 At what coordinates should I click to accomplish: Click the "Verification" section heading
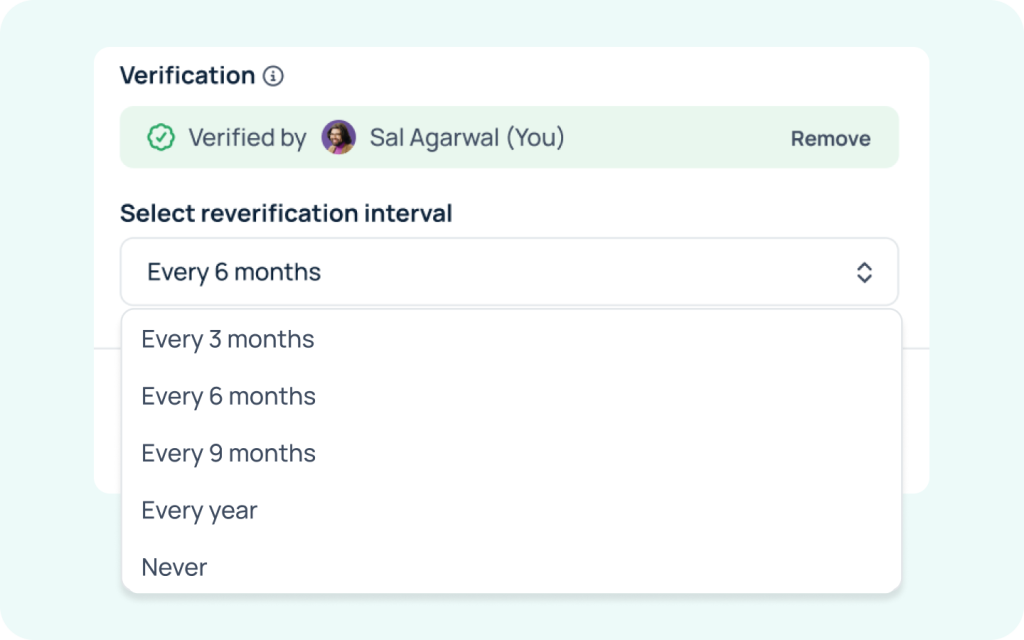[x=187, y=76]
